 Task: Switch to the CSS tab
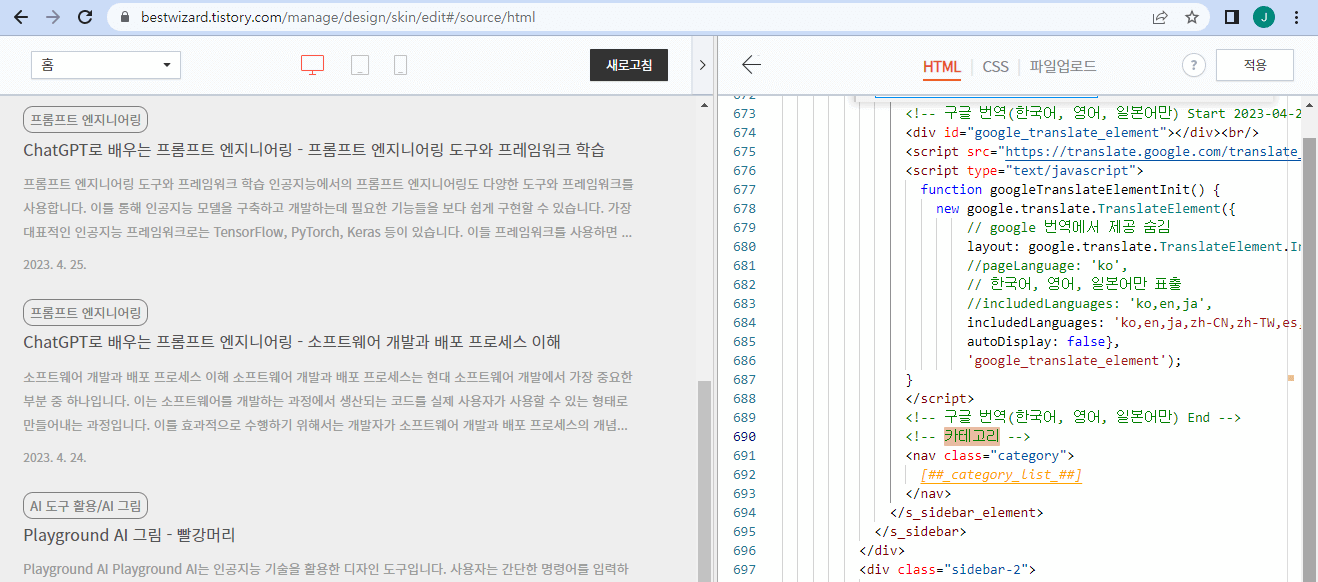pyautogui.click(x=995, y=66)
